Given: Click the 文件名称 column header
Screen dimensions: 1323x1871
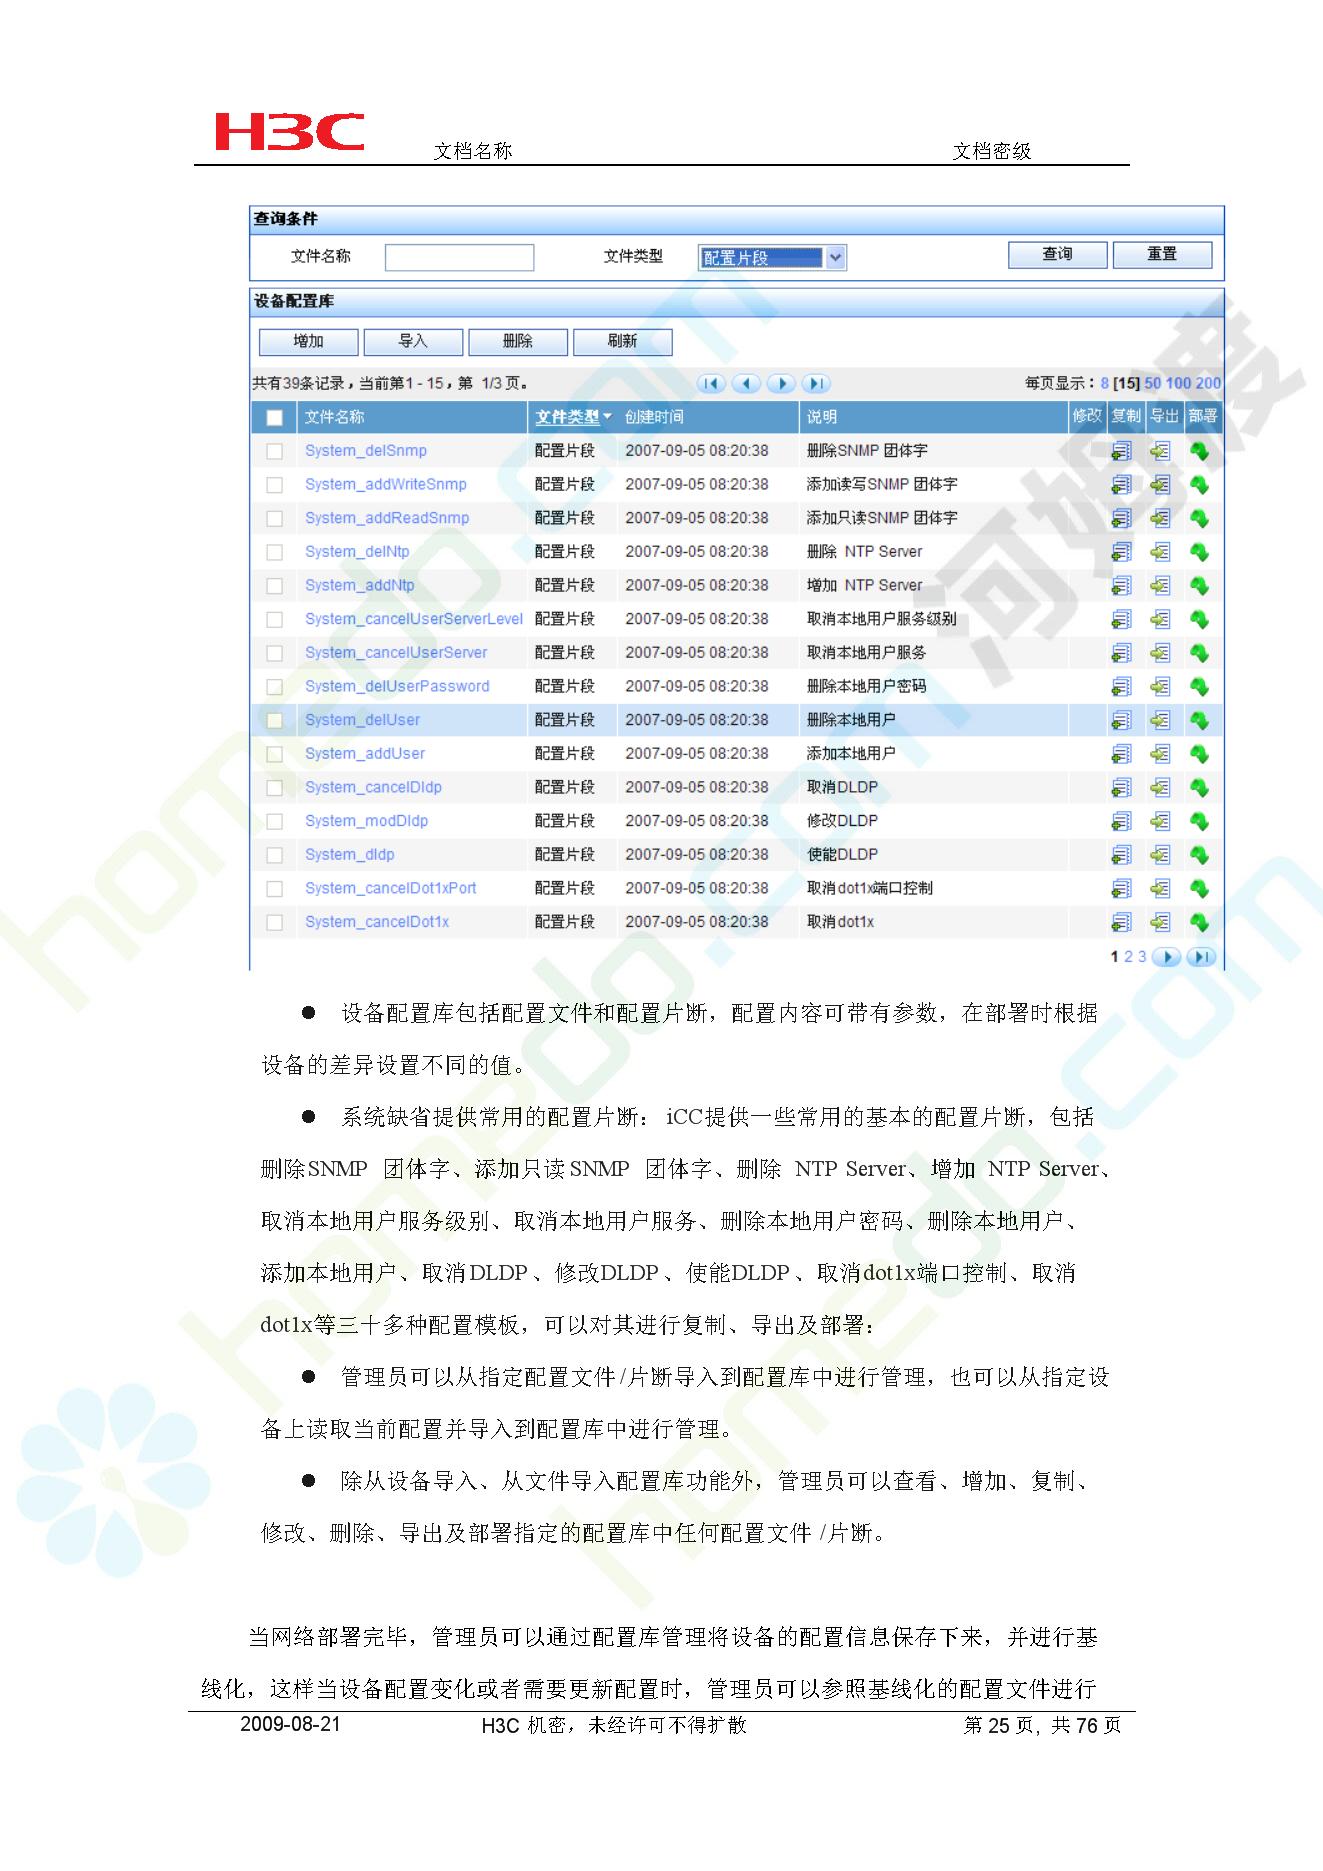Looking at the screenshot, I should [x=335, y=417].
